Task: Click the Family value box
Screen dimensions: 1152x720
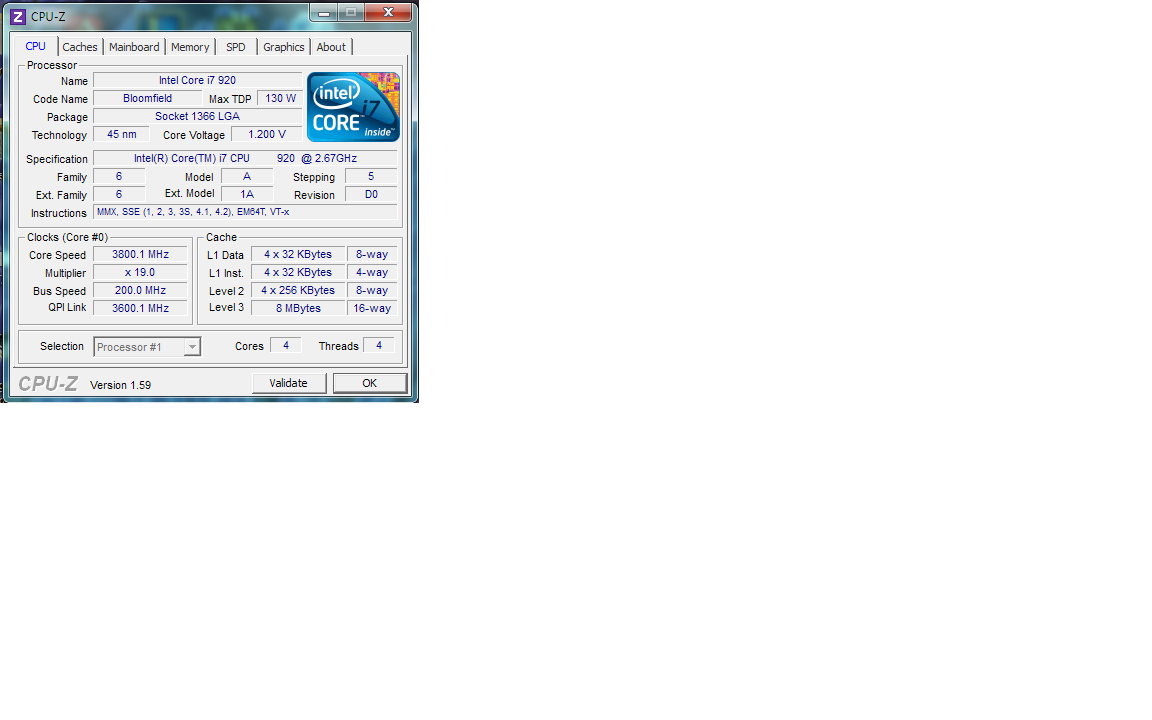Action: [x=119, y=176]
